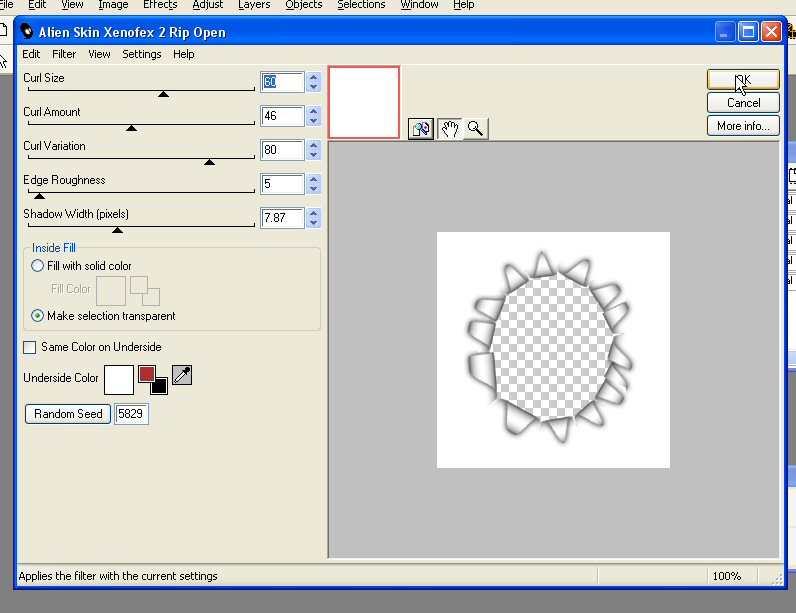Decrease Shadow Width with down arrow
Screen dimensions: 796x613
coord(314,223)
